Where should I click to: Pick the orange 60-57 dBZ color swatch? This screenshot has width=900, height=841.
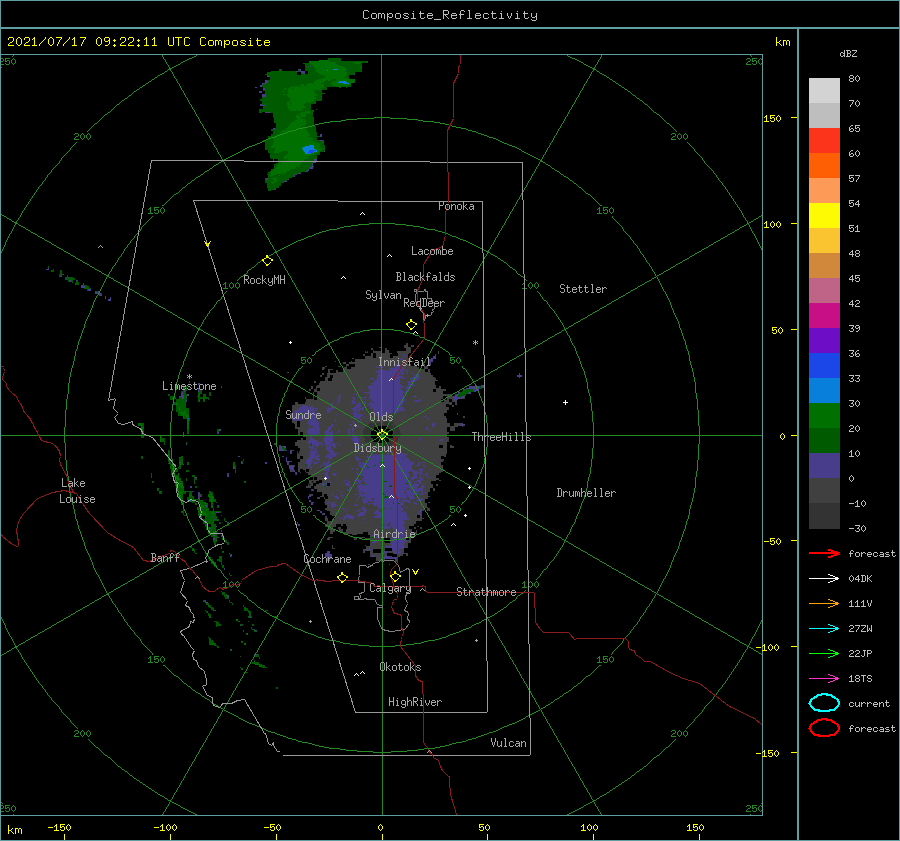point(824,166)
